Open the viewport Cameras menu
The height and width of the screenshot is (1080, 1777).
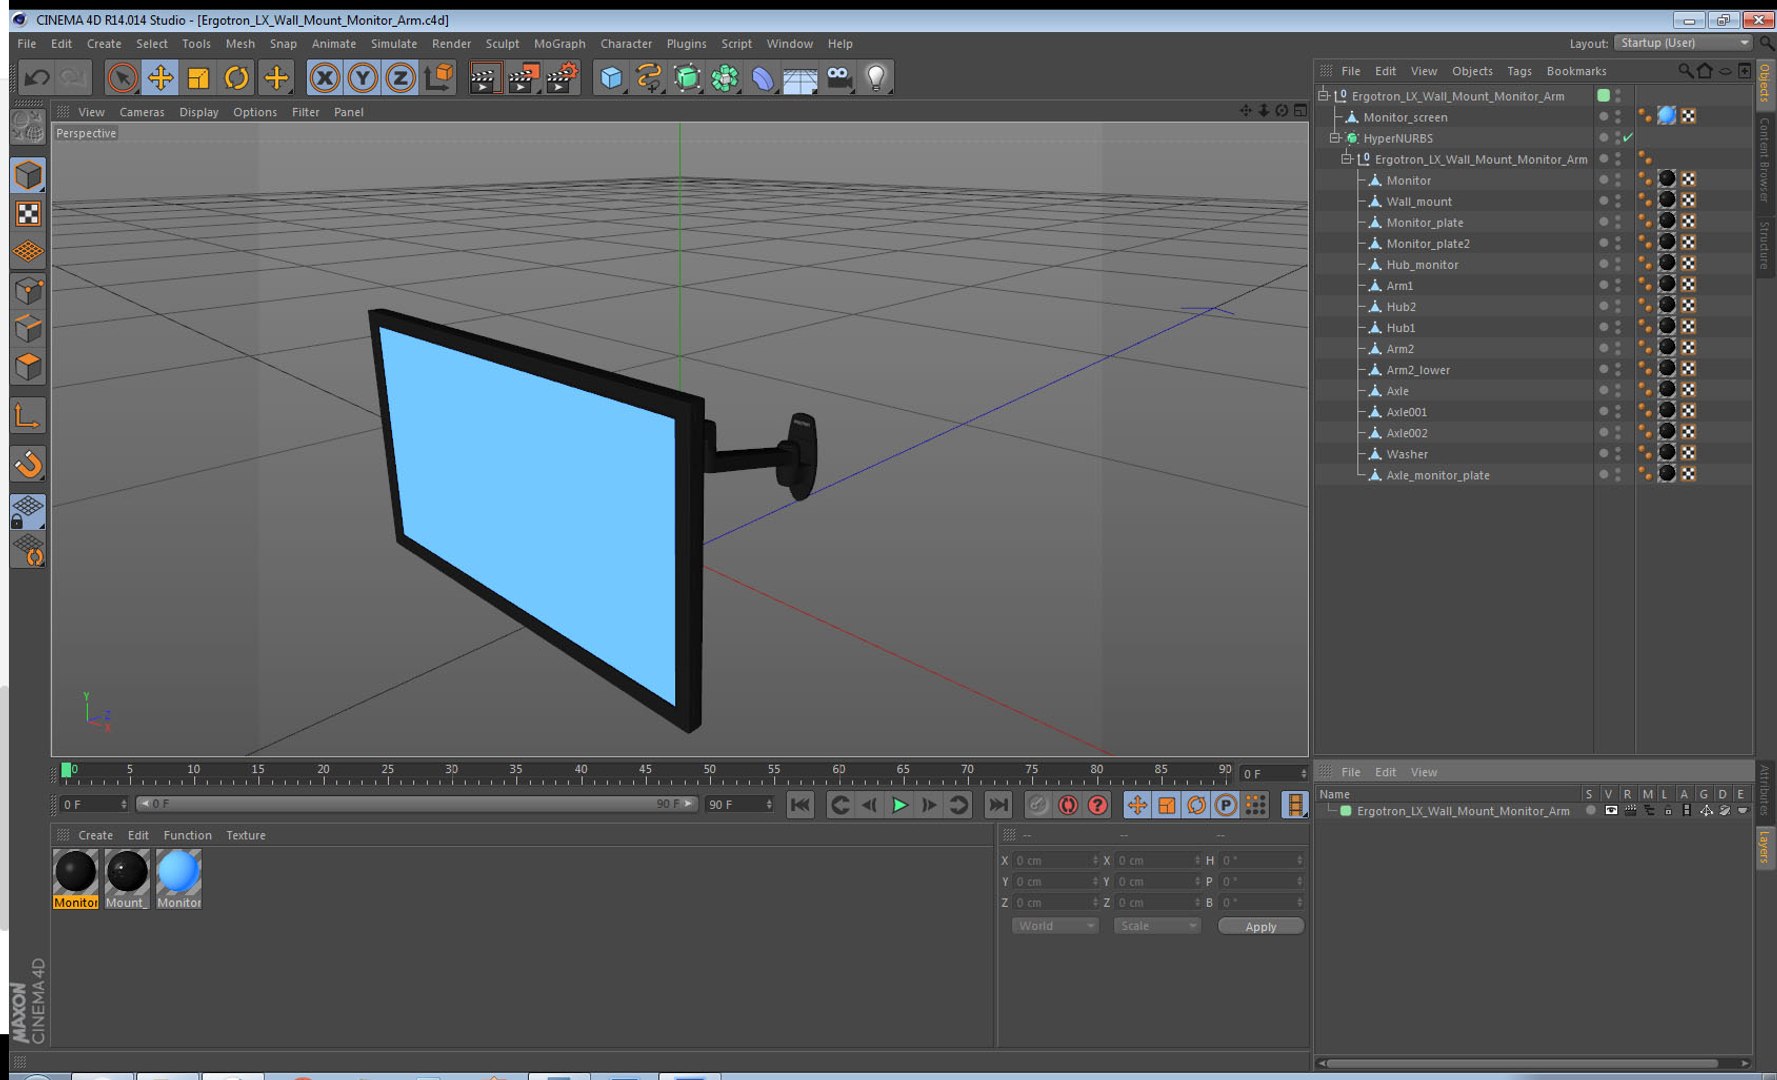(x=142, y=112)
